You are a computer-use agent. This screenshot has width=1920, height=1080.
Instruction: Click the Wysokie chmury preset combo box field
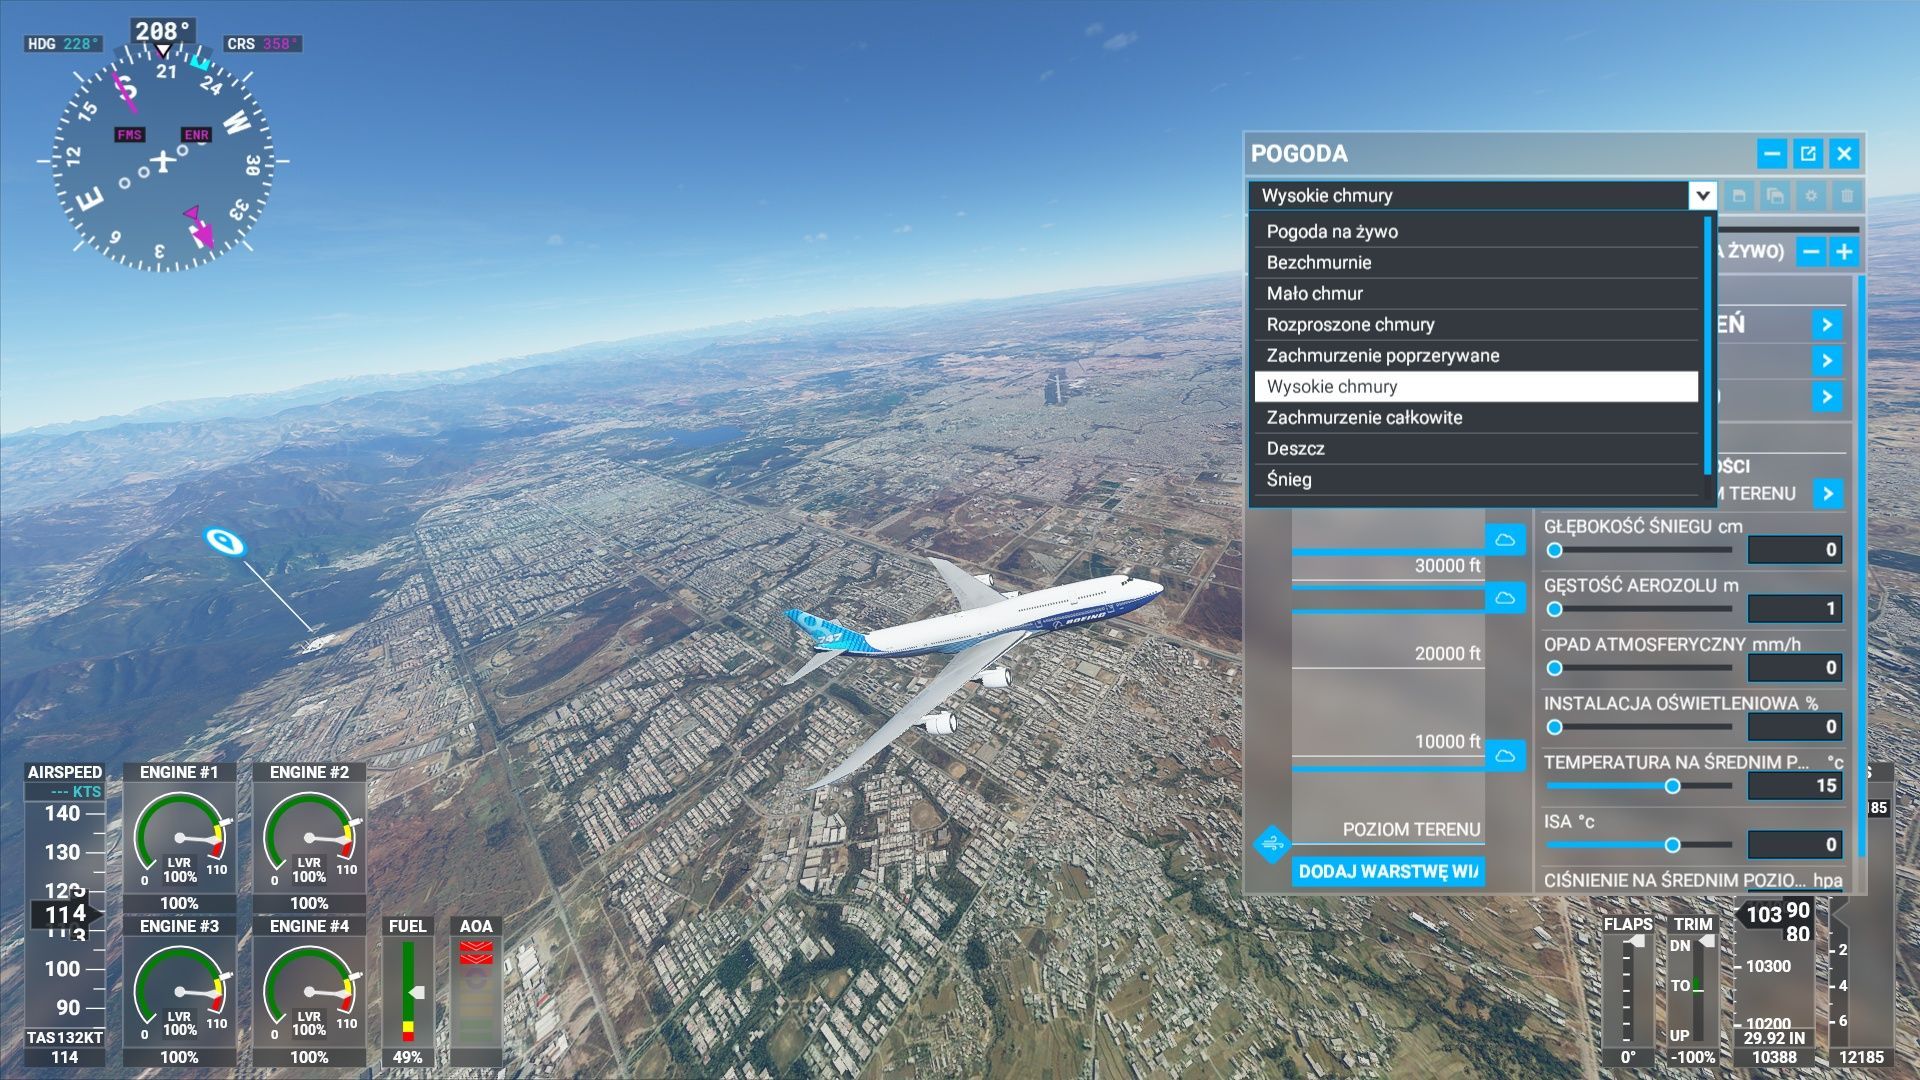[x=1469, y=195]
